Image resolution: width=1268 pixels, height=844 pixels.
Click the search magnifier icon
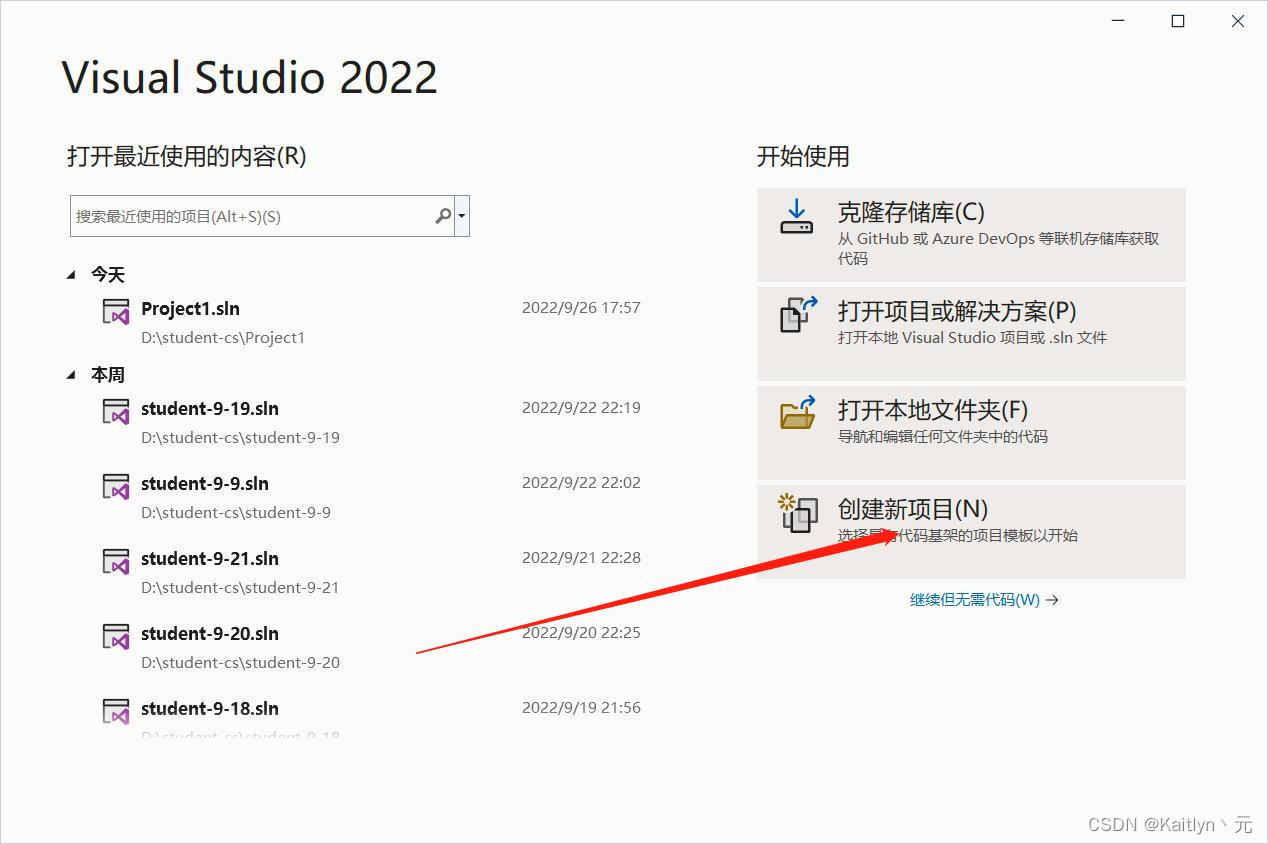point(443,216)
